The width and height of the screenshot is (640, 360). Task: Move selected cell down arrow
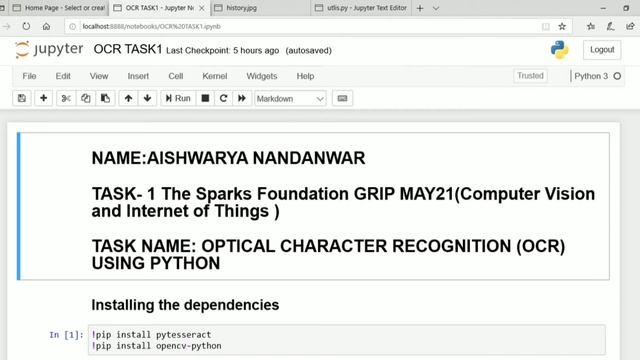(147, 98)
